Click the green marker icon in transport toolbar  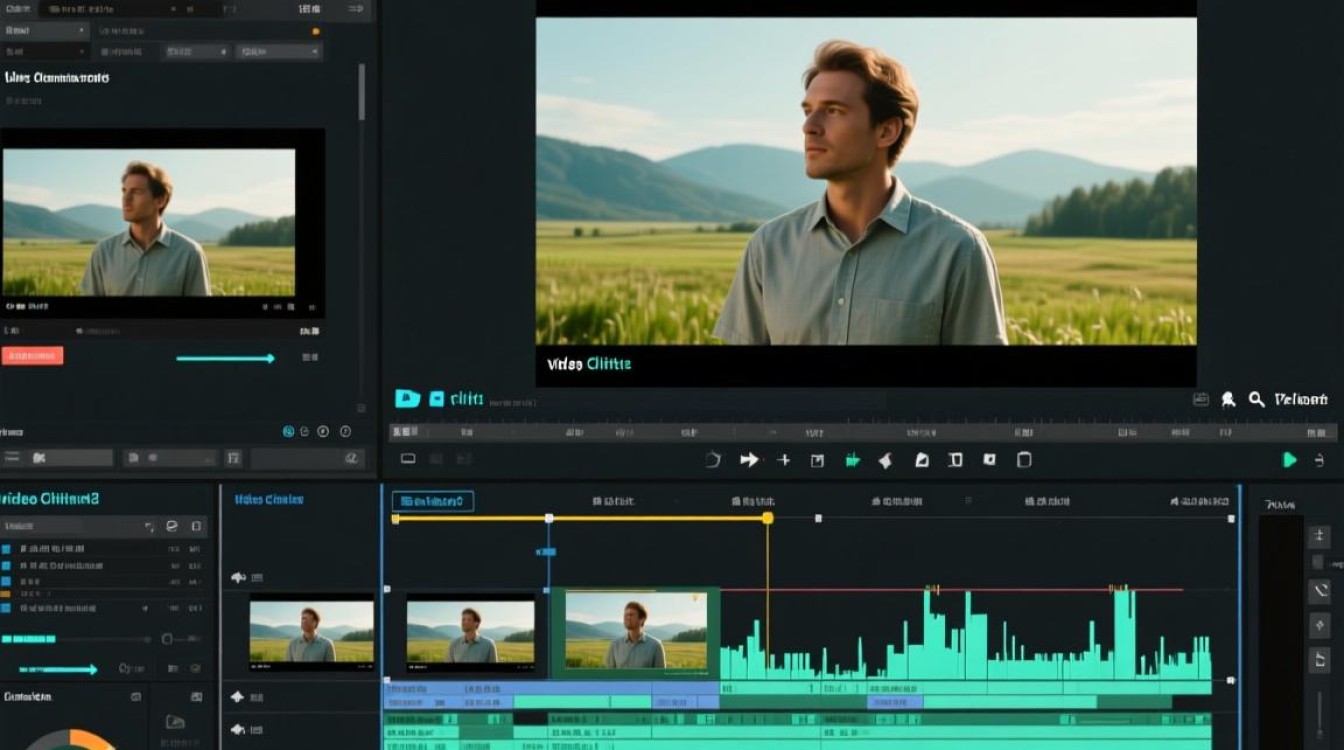tap(852, 460)
